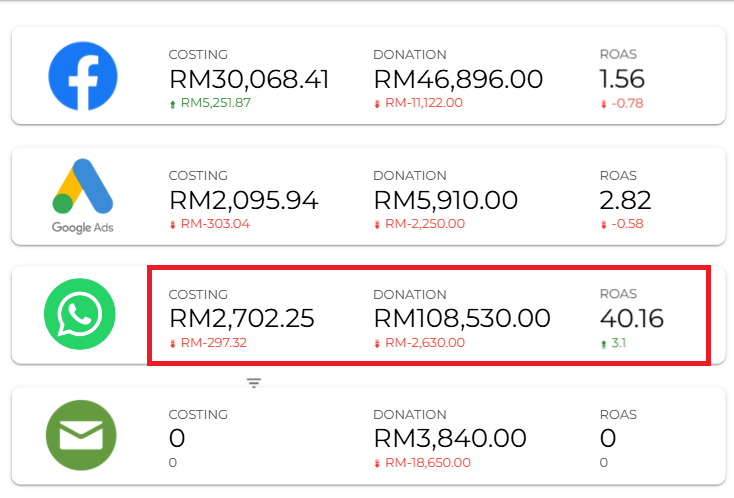Click the Facebook logo icon
734x498 pixels.
pos(83,76)
